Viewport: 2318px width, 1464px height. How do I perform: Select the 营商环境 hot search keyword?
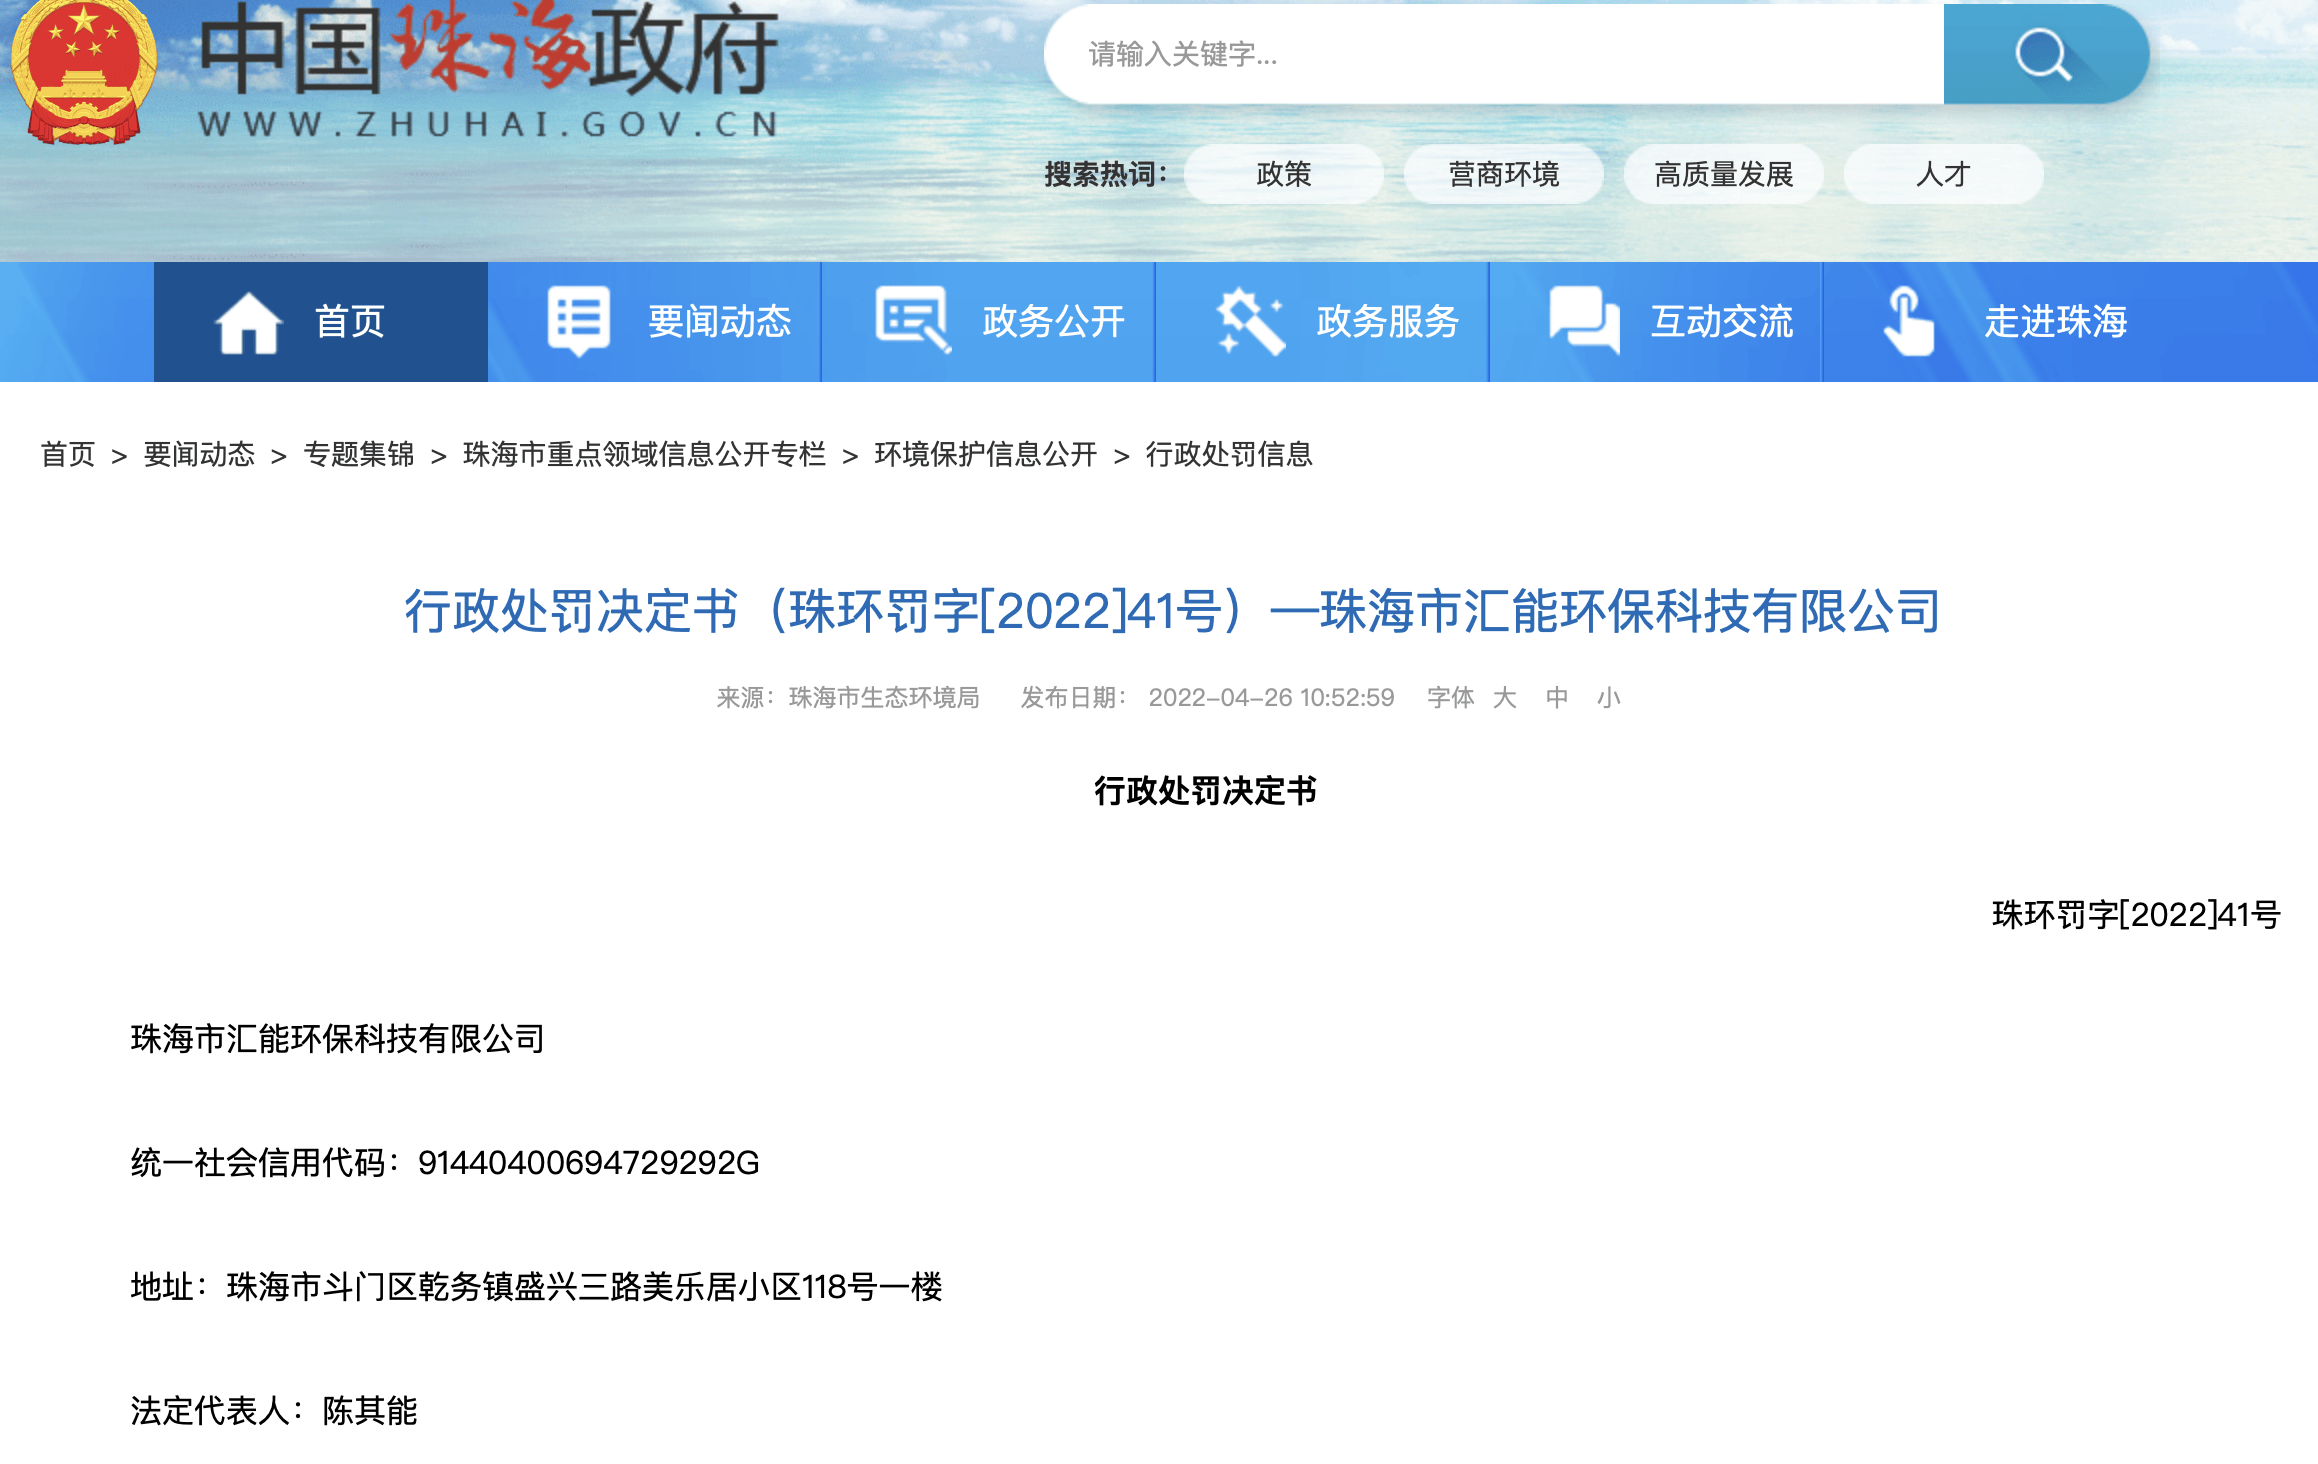point(1503,174)
